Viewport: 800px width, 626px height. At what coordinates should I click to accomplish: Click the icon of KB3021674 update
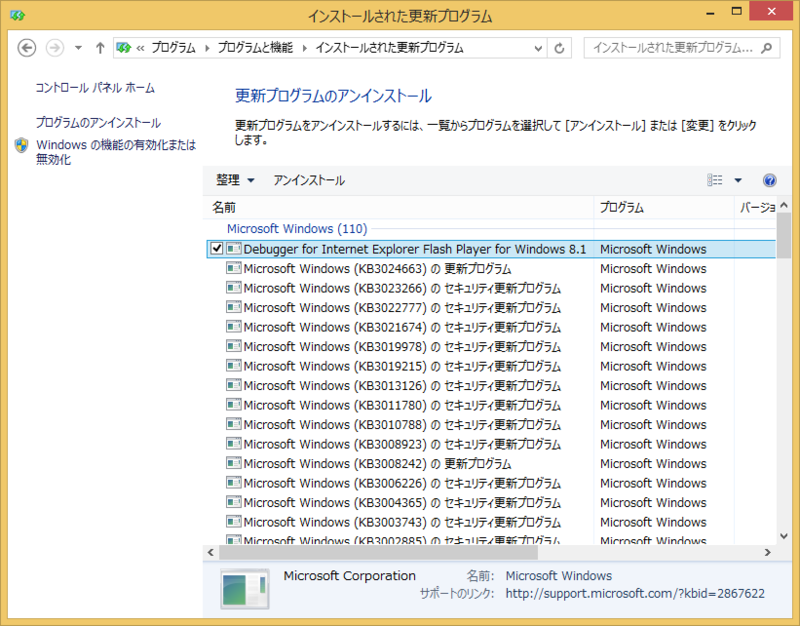pyautogui.click(x=234, y=327)
